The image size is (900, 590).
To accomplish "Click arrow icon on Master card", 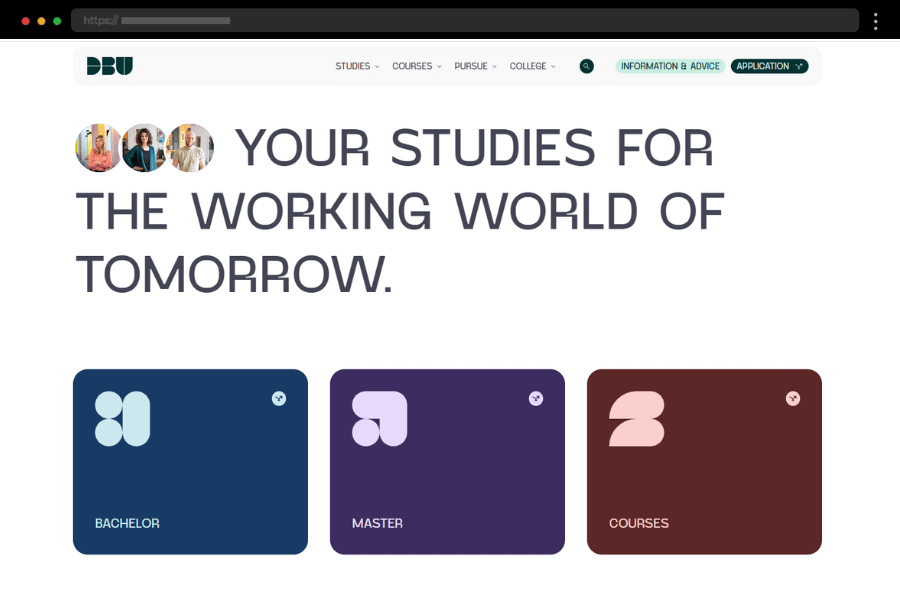I will (536, 399).
